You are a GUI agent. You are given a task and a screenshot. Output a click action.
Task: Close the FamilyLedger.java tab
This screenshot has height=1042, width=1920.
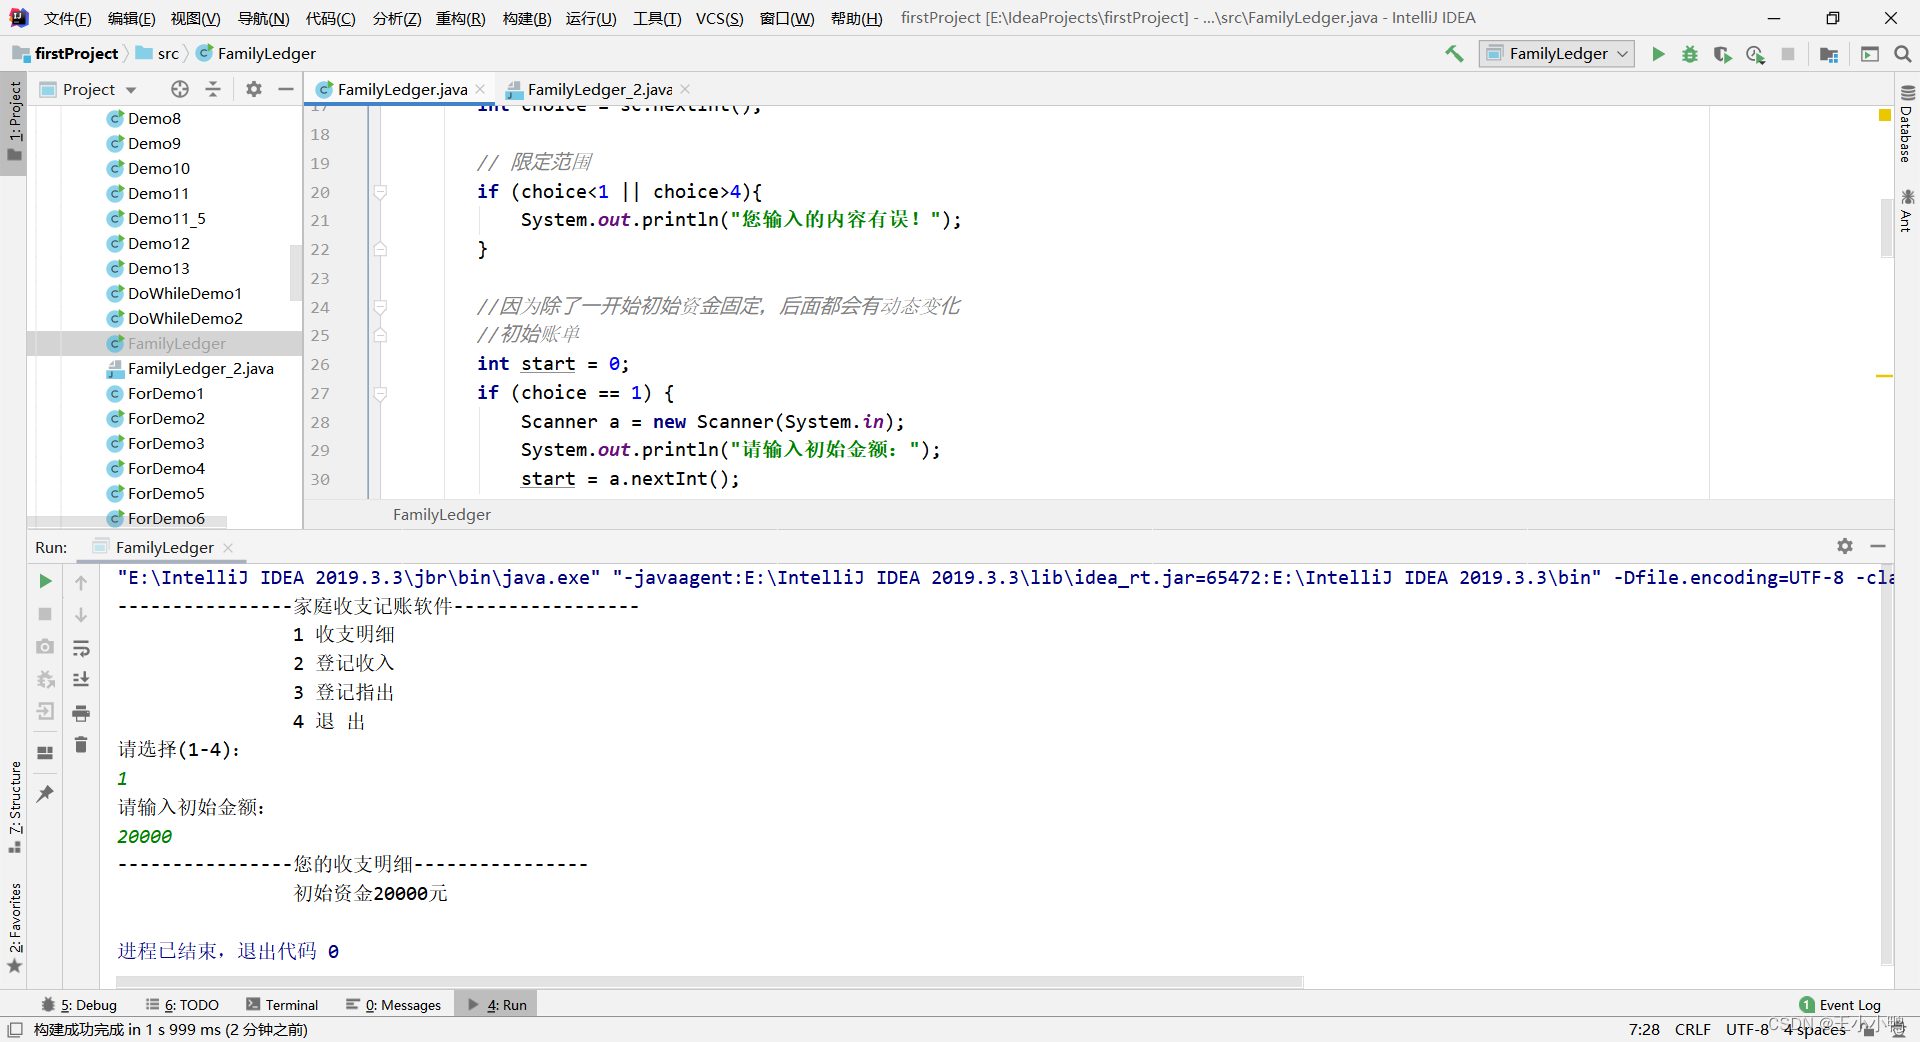pyautogui.click(x=481, y=89)
